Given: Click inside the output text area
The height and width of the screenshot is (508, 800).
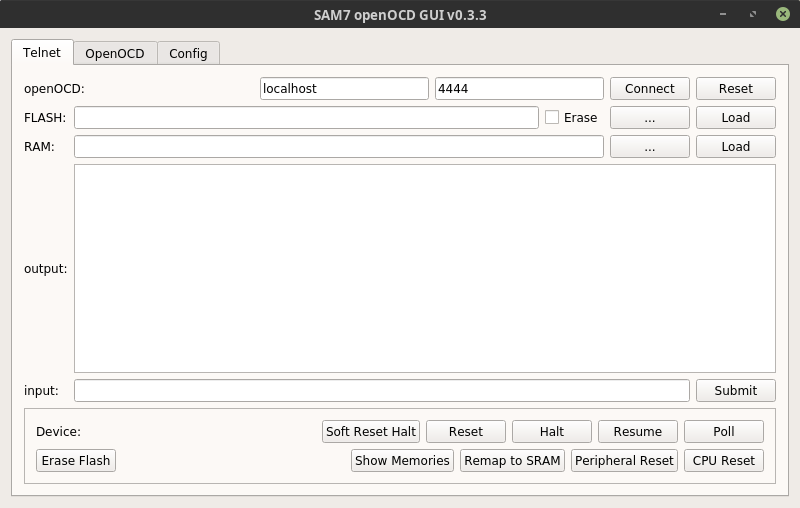Looking at the screenshot, I should [x=424, y=268].
